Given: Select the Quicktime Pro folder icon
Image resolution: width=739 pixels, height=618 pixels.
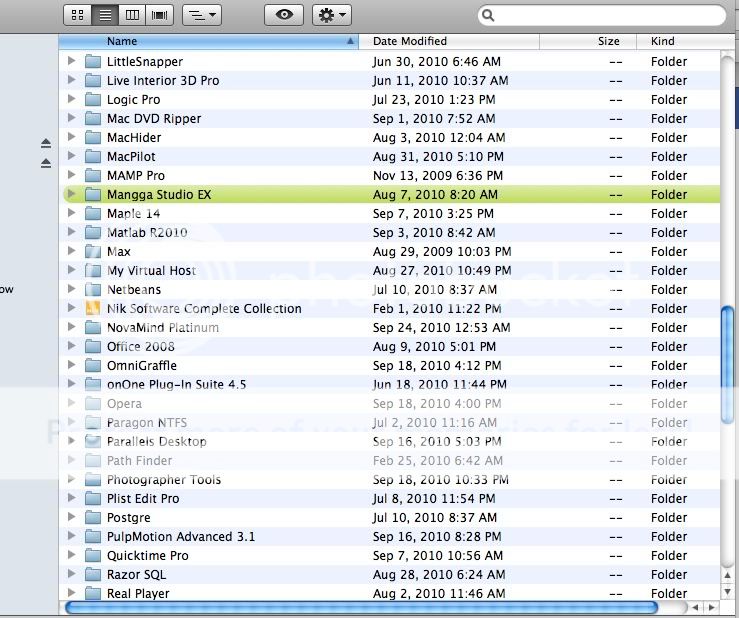Looking at the screenshot, I should (x=93, y=556).
